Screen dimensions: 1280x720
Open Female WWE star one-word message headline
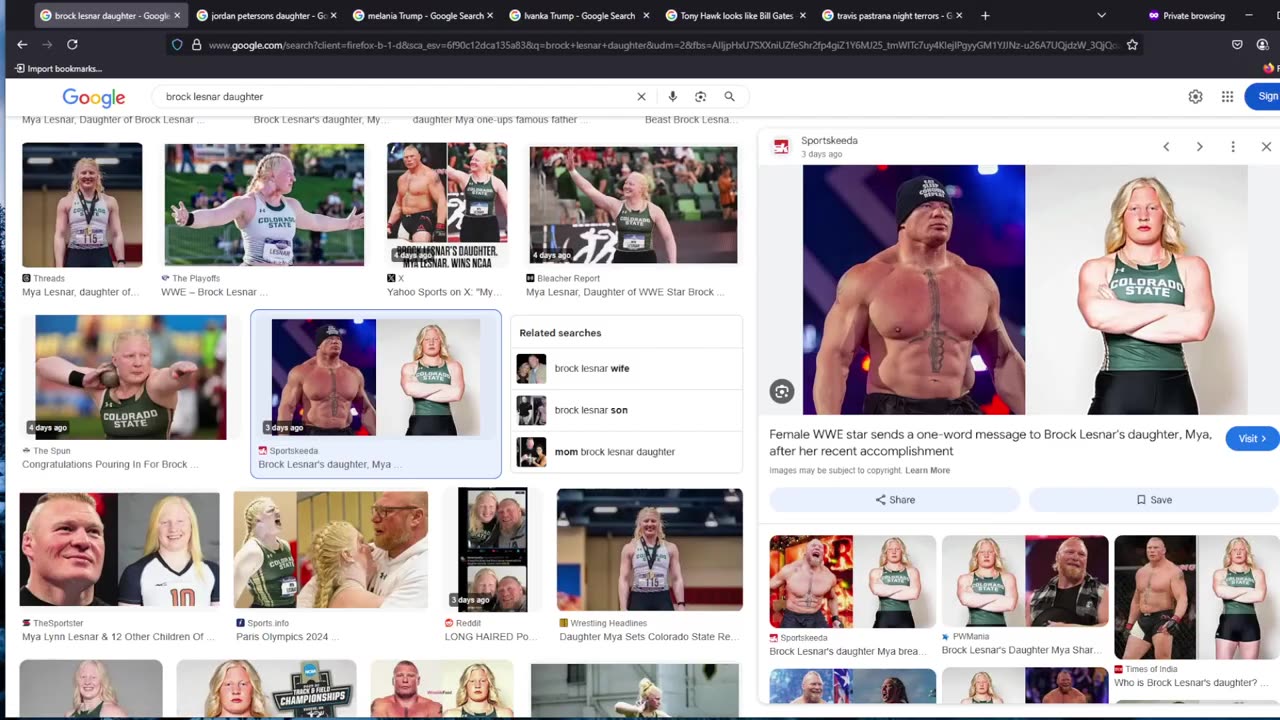coord(990,443)
